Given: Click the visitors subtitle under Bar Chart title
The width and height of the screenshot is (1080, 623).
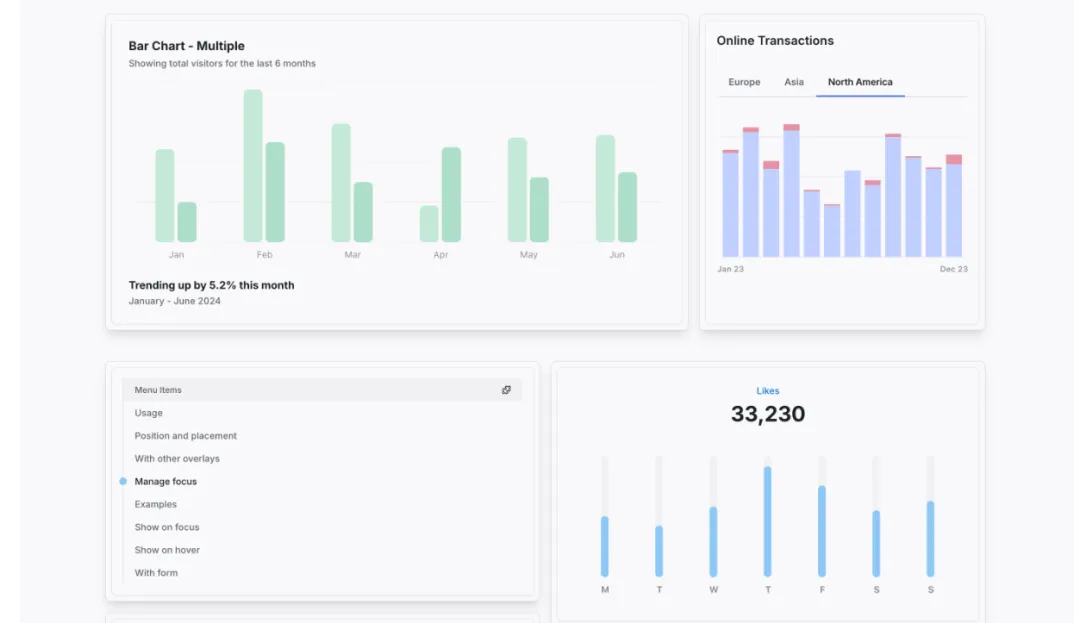Looking at the screenshot, I should pyautogui.click(x=222, y=63).
